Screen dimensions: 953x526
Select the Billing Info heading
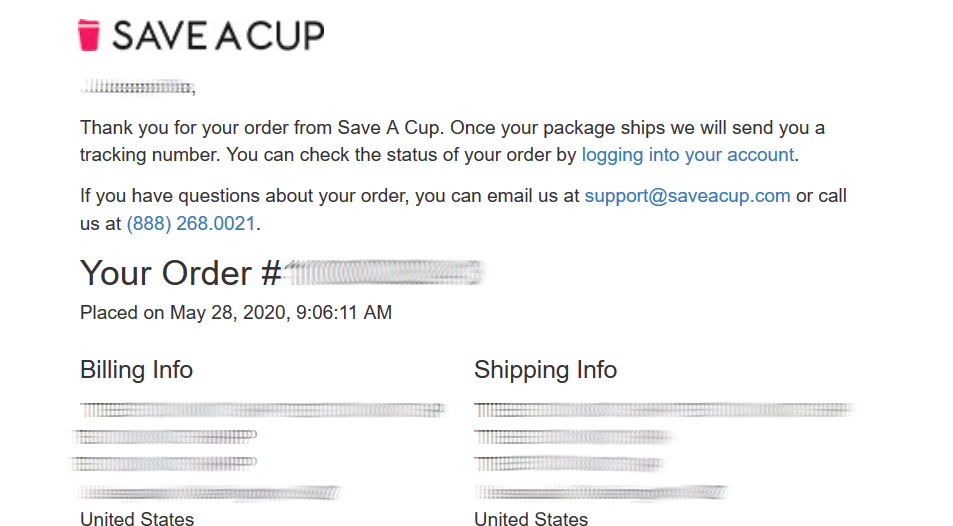point(137,370)
